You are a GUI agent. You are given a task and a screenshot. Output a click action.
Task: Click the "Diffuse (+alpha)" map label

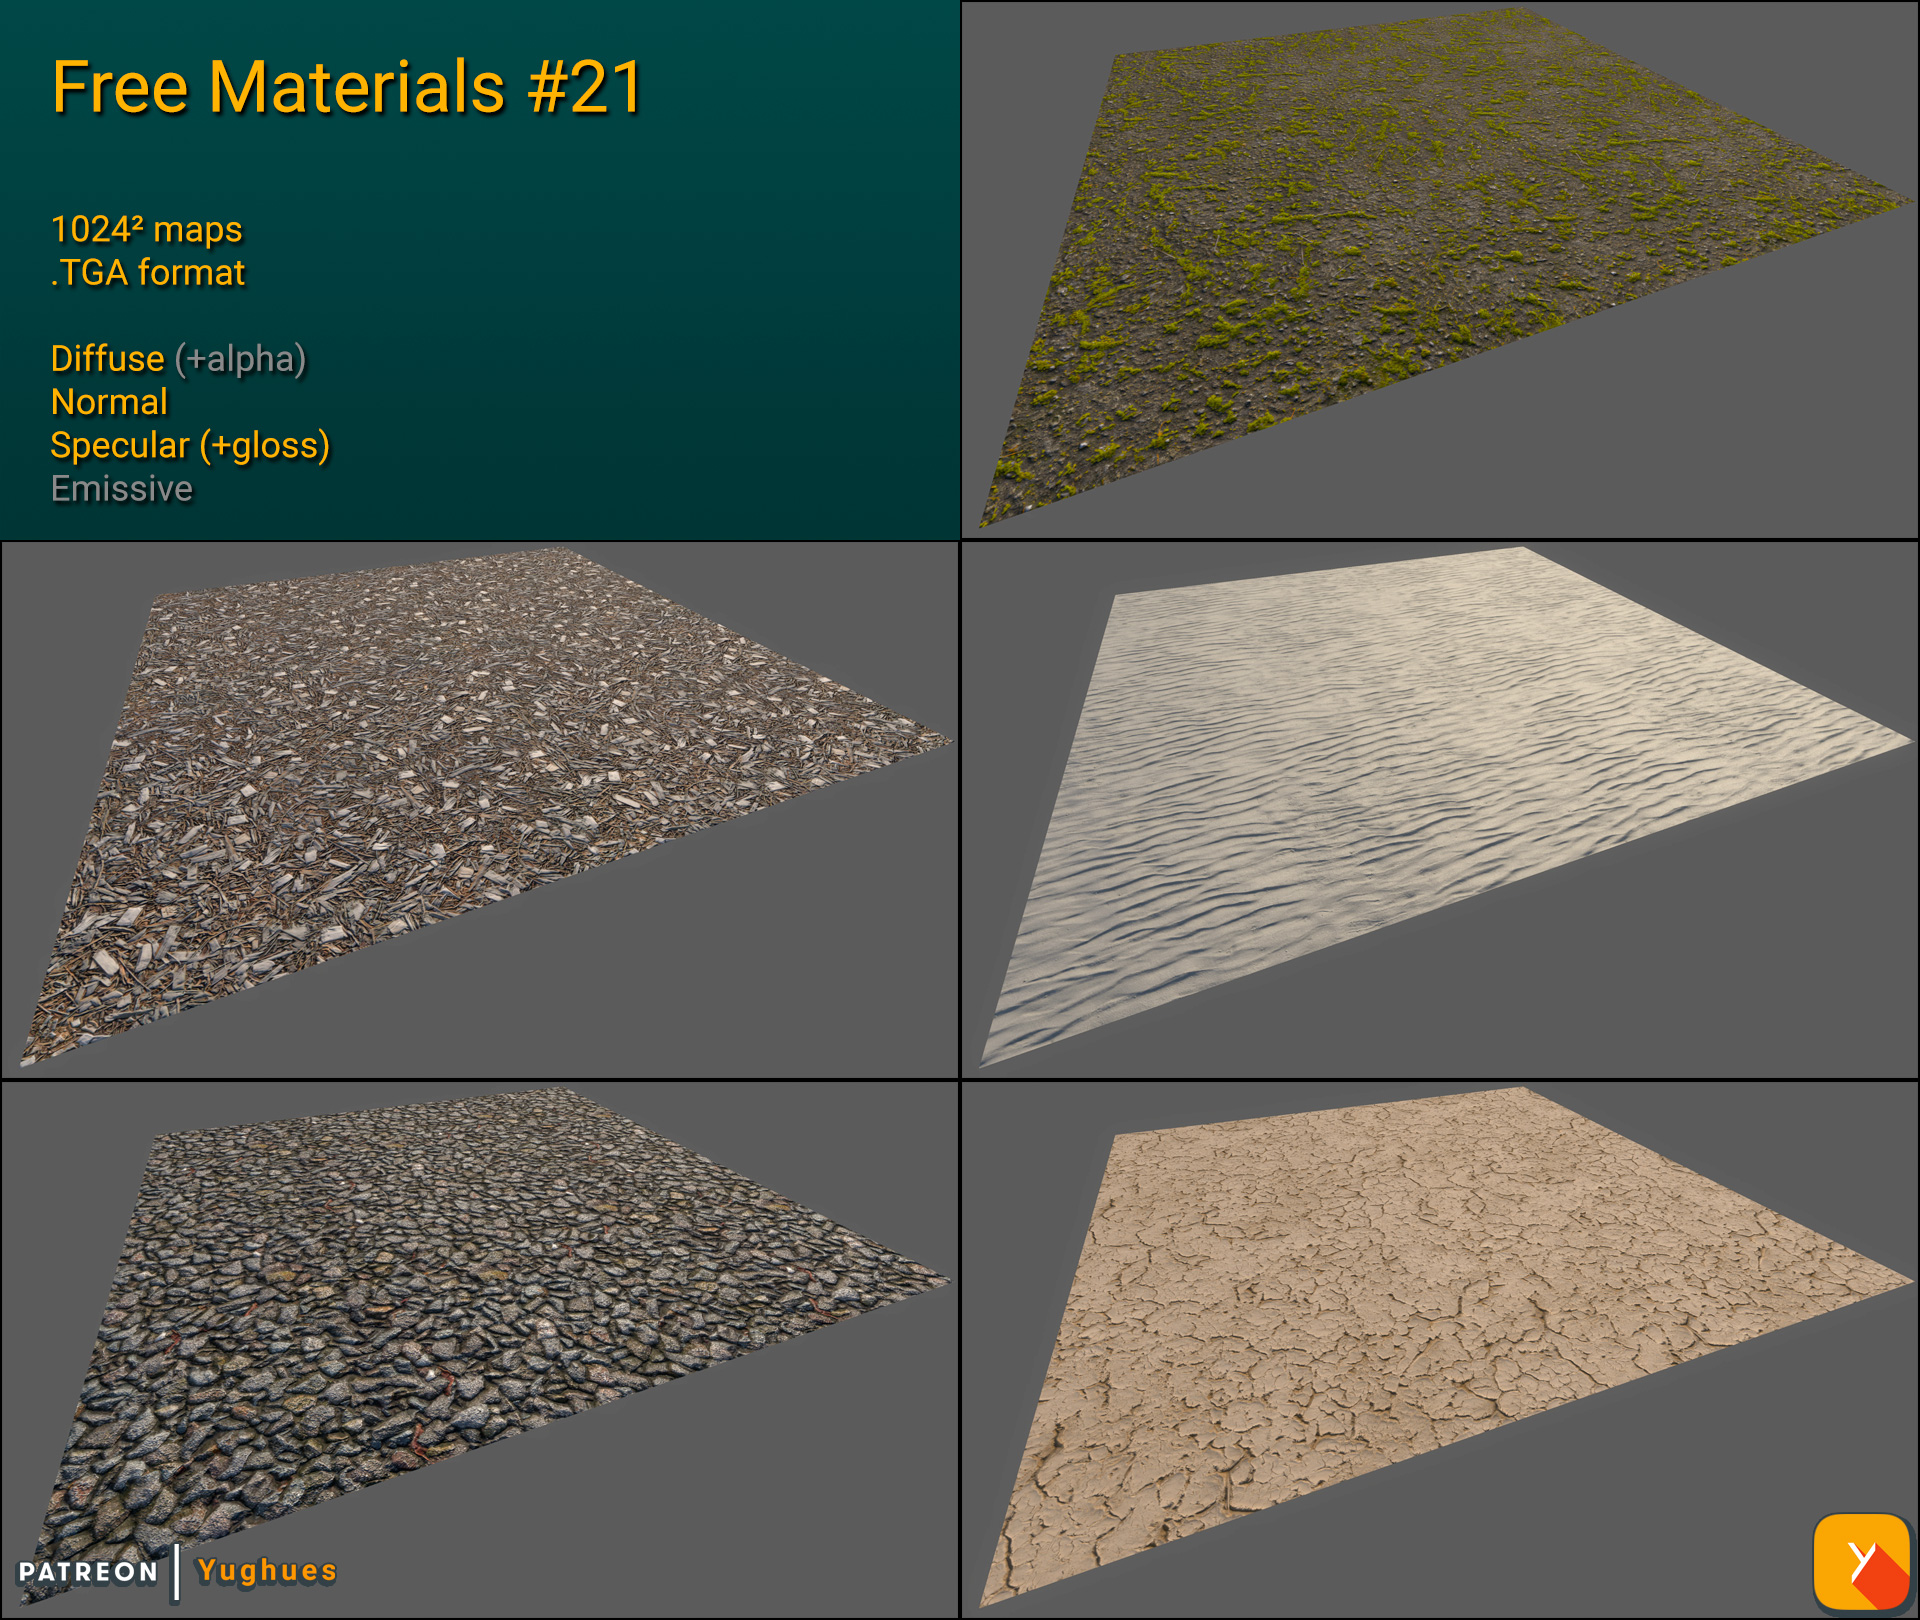point(178,358)
